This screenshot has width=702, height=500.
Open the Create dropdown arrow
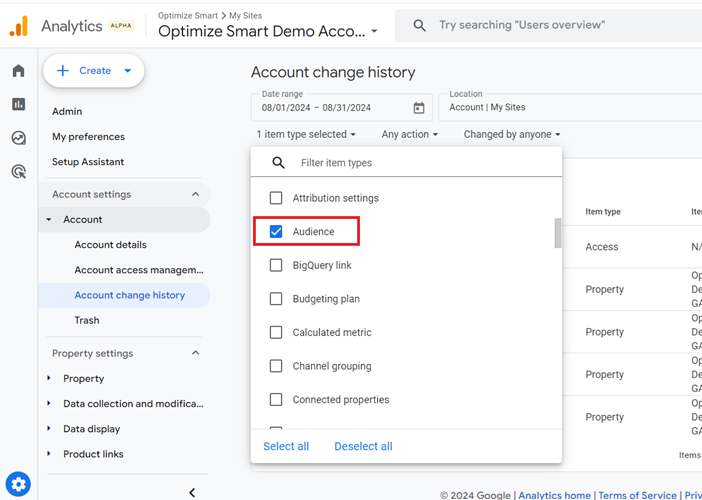[x=128, y=71]
